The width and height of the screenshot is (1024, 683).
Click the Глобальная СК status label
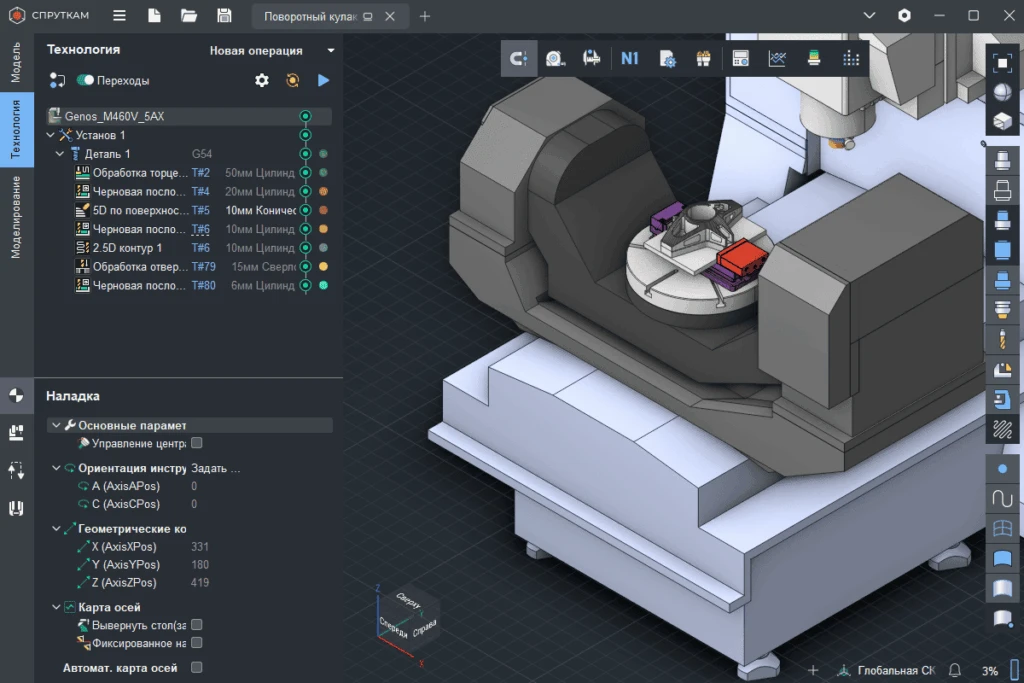896,670
